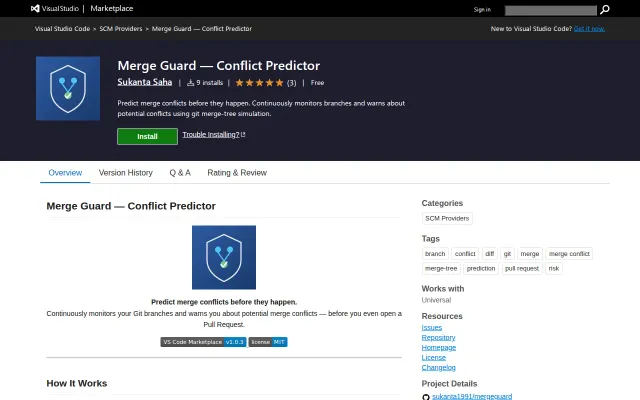This screenshot has width=640, height=400.
Task: Open Marketplace from the top bar
Action: (111, 8)
